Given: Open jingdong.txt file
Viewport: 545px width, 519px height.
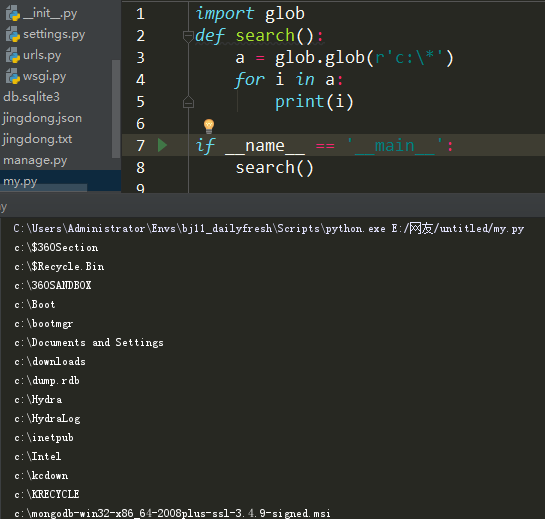Looking at the screenshot, I should tap(38, 139).
